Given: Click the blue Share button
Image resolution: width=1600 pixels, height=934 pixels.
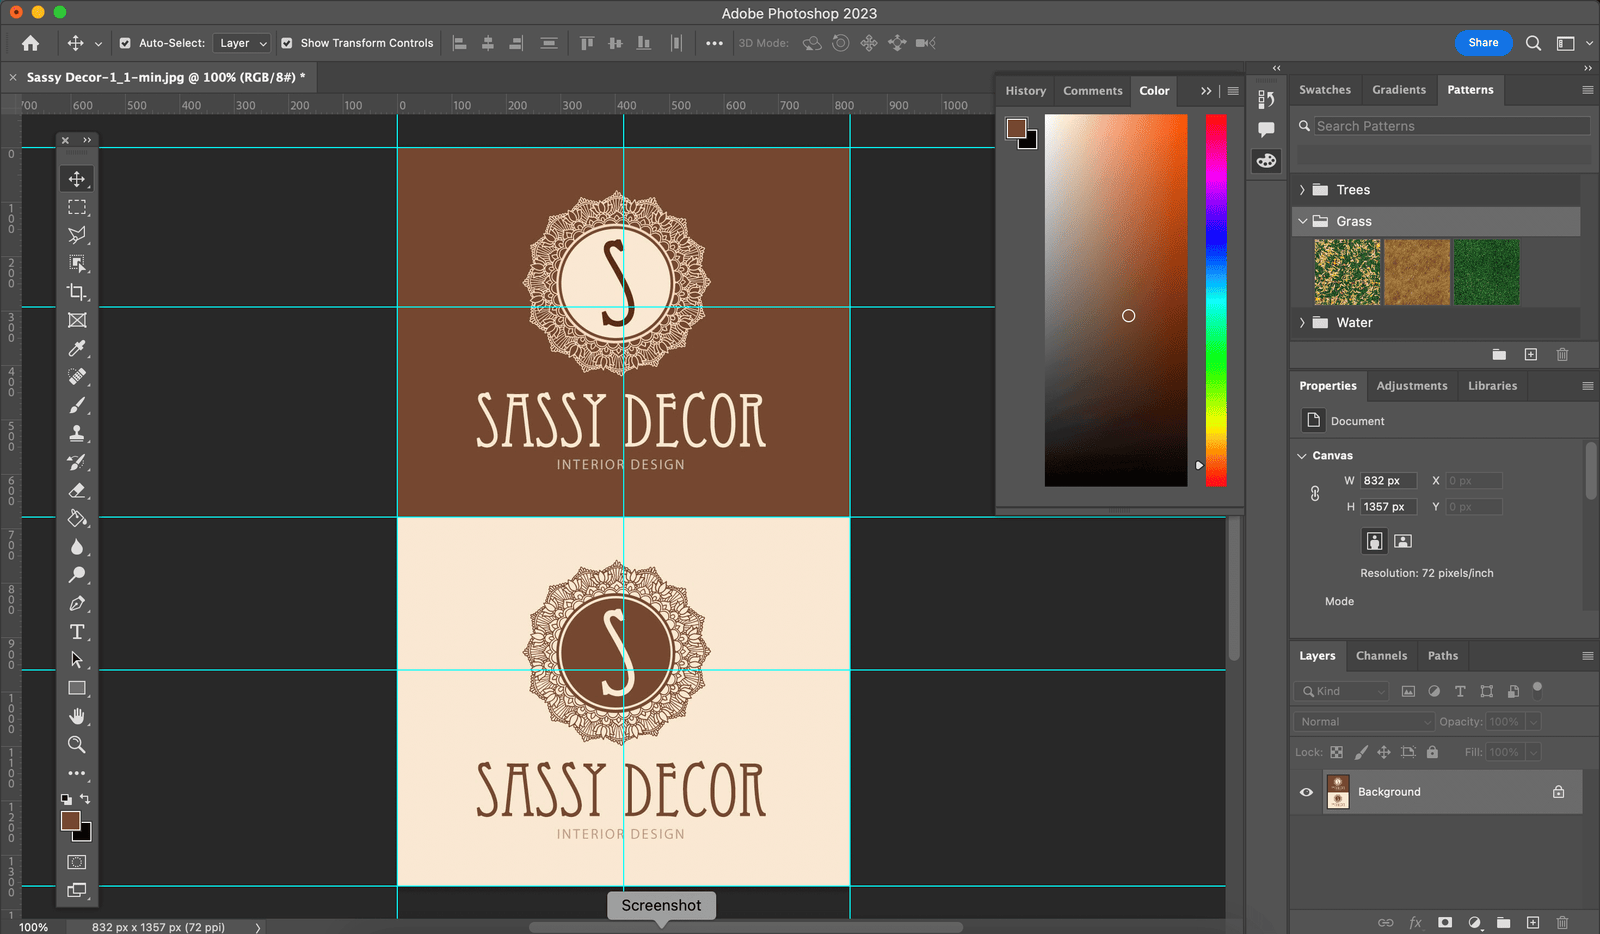Looking at the screenshot, I should coord(1483,43).
